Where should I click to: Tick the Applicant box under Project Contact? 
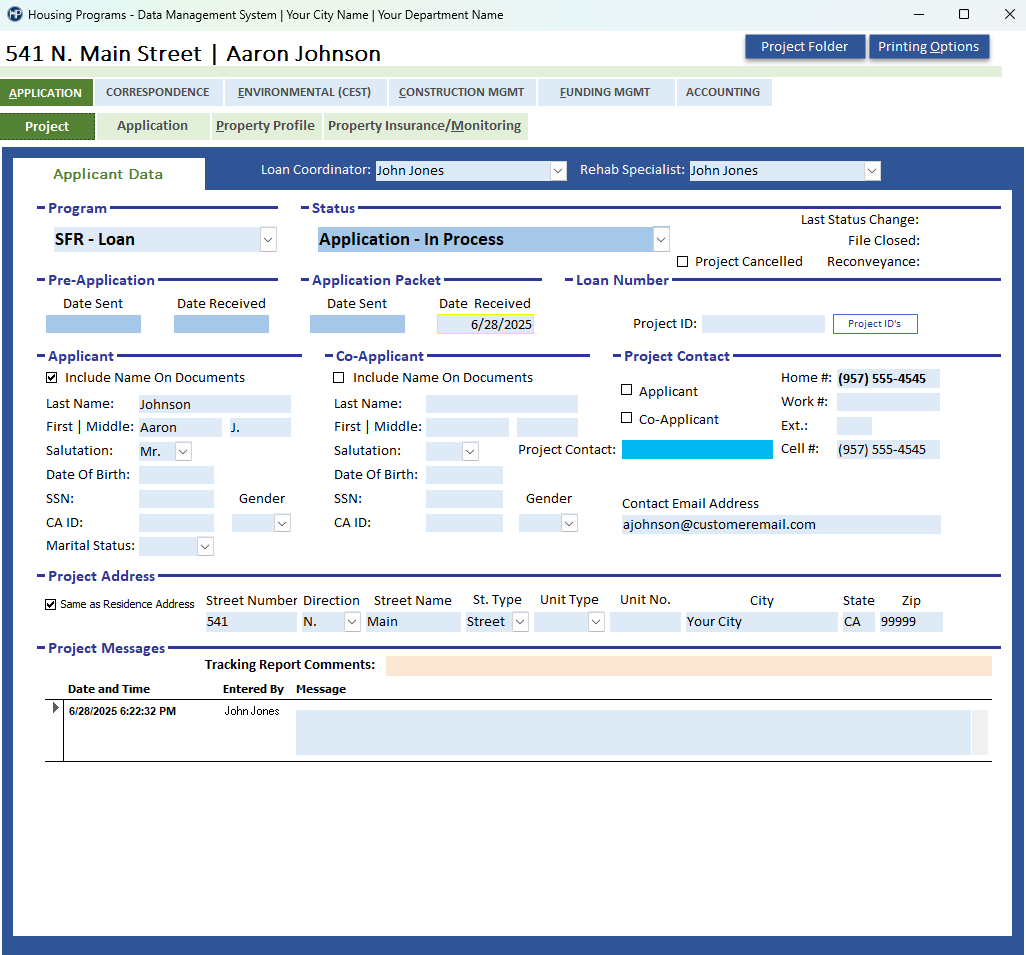pyautogui.click(x=626, y=390)
